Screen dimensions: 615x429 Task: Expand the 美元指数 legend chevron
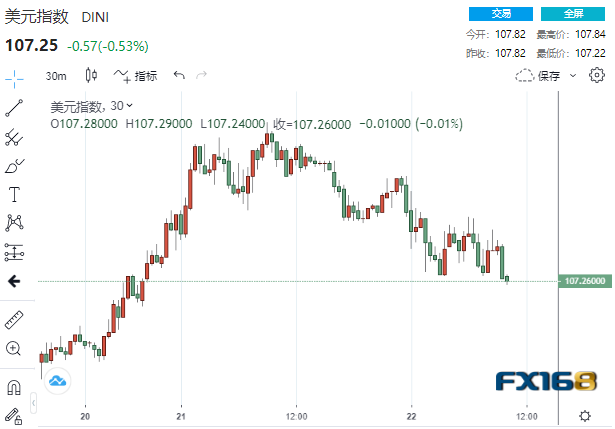[x=130, y=106]
